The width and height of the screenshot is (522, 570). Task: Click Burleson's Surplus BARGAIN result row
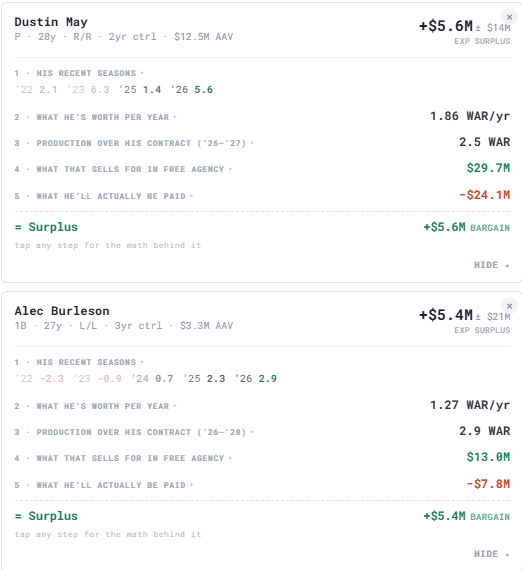tap(262, 516)
